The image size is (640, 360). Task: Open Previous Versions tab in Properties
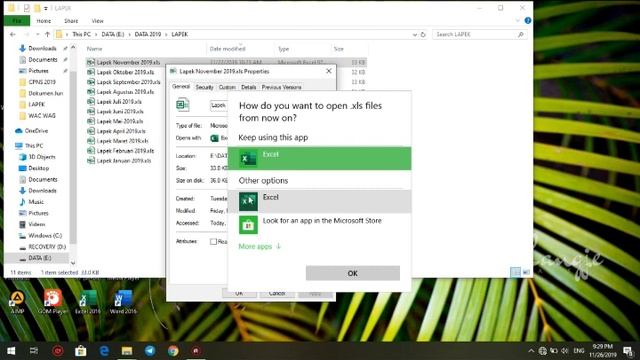coord(282,87)
